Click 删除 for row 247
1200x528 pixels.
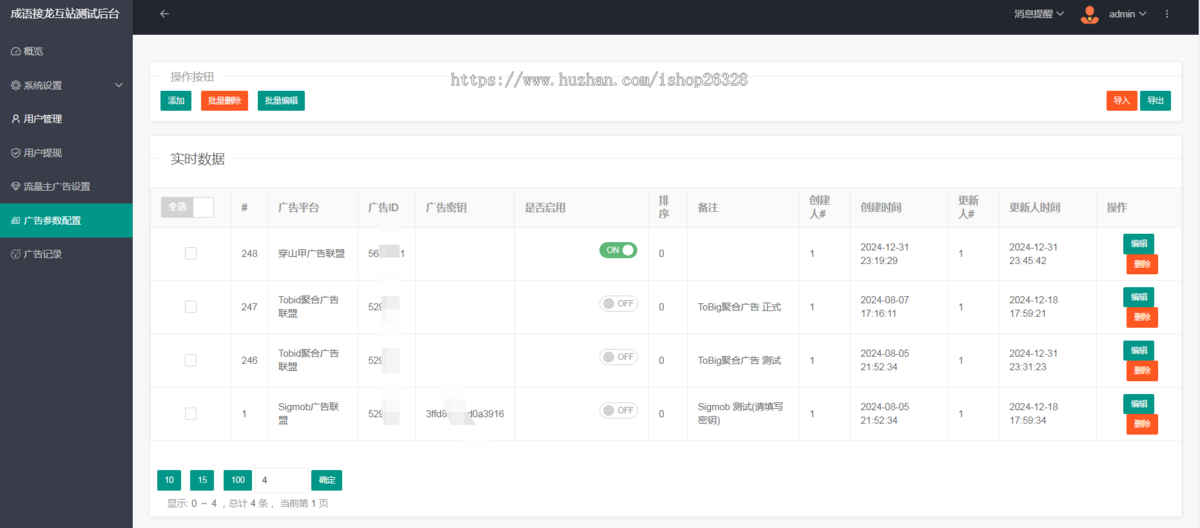(x=1142, y=317)
